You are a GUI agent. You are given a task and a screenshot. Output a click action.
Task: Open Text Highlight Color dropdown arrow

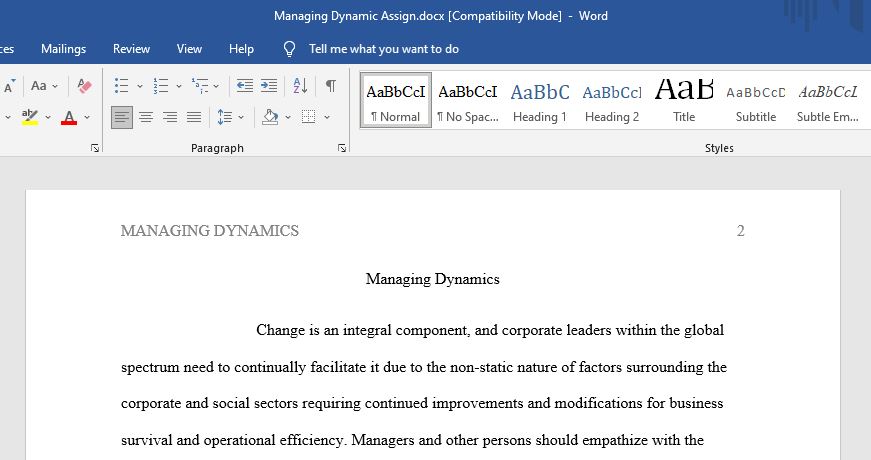(48, 117)
